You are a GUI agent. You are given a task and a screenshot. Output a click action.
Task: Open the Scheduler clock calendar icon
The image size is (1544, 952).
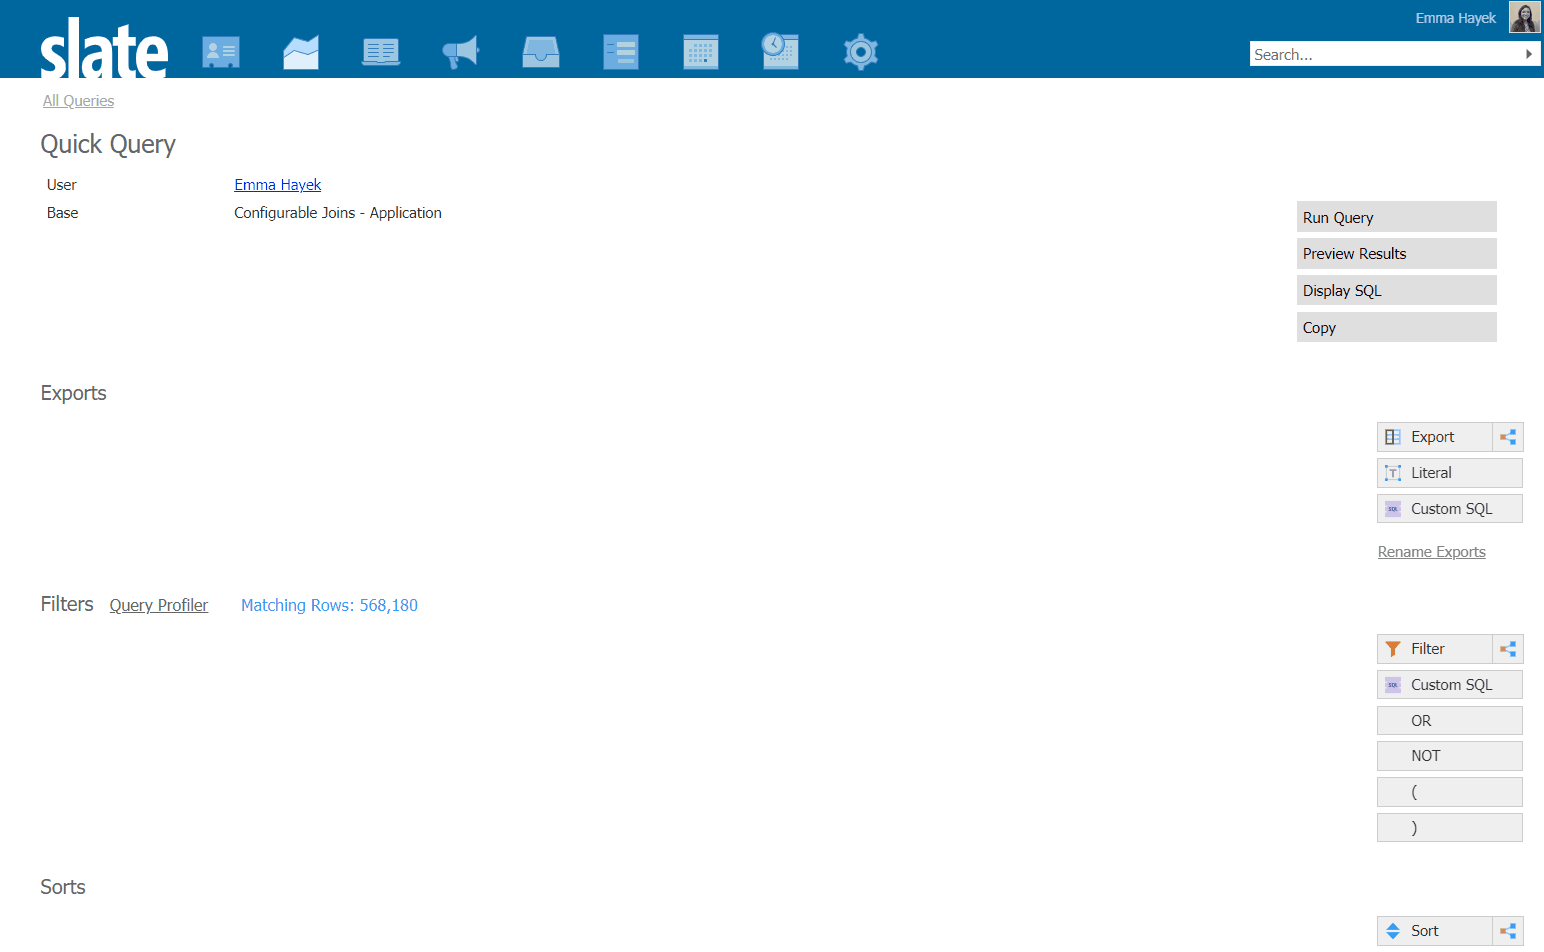pos(780,51)
